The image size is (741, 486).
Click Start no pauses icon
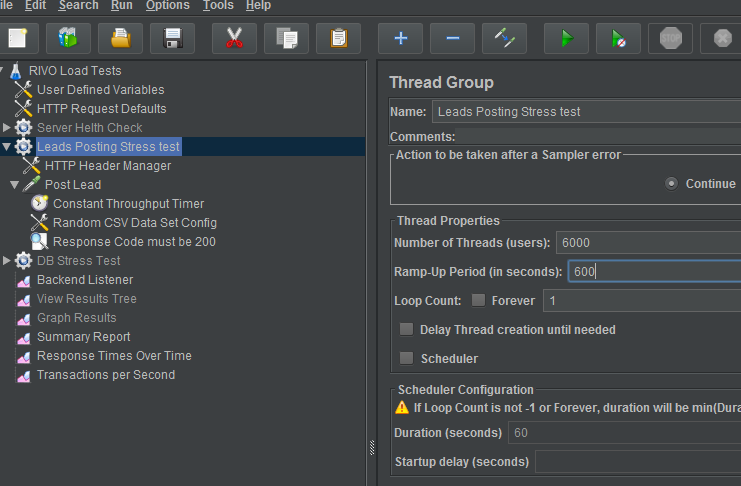tap(619, 38)
